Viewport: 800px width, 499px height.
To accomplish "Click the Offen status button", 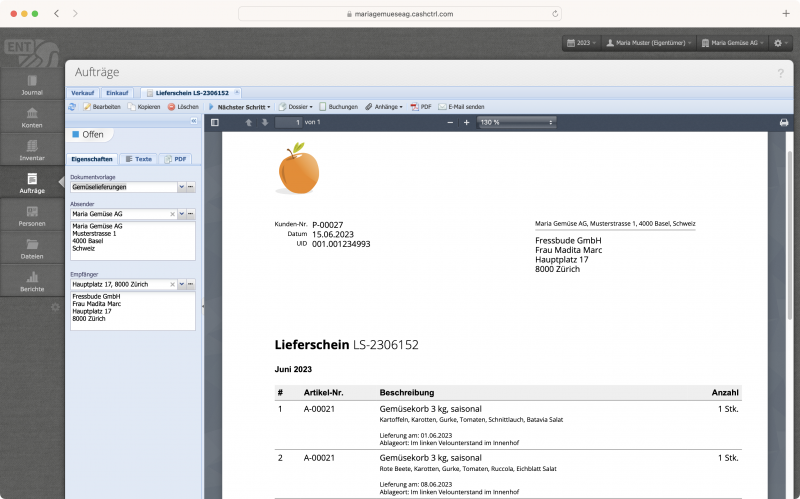I will (x=88, y=135).
